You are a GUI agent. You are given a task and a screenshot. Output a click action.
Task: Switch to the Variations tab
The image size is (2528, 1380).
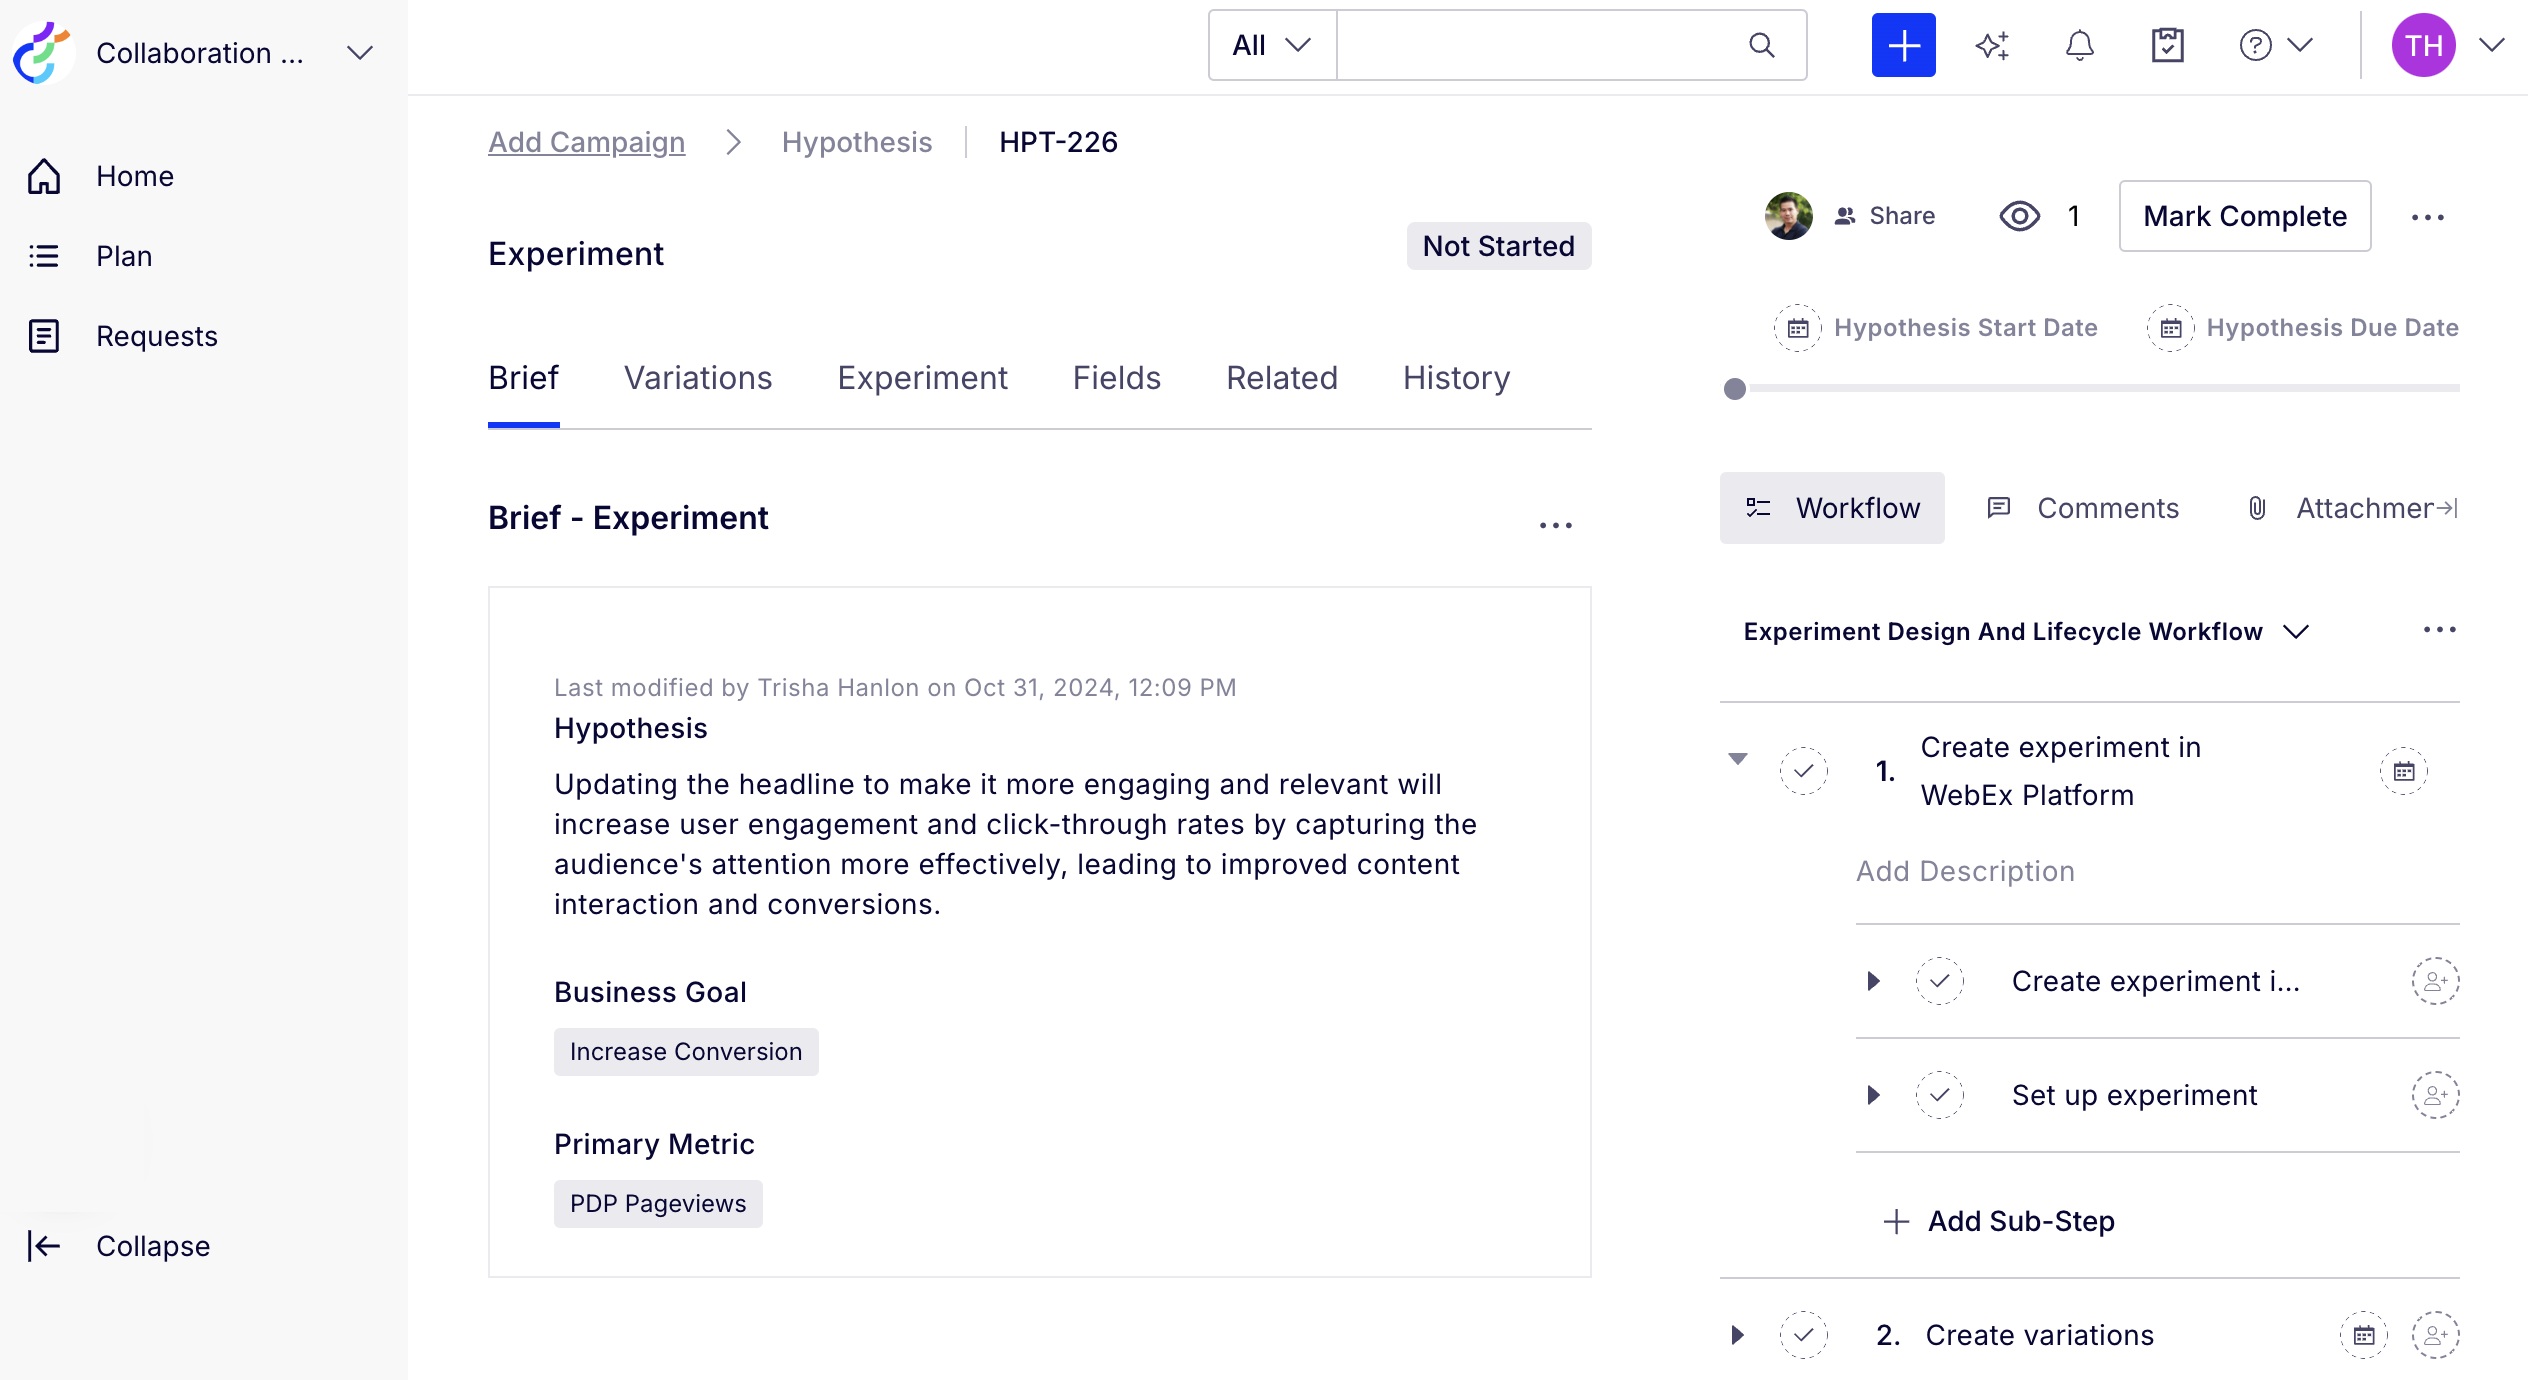click(x=698, y=378)
